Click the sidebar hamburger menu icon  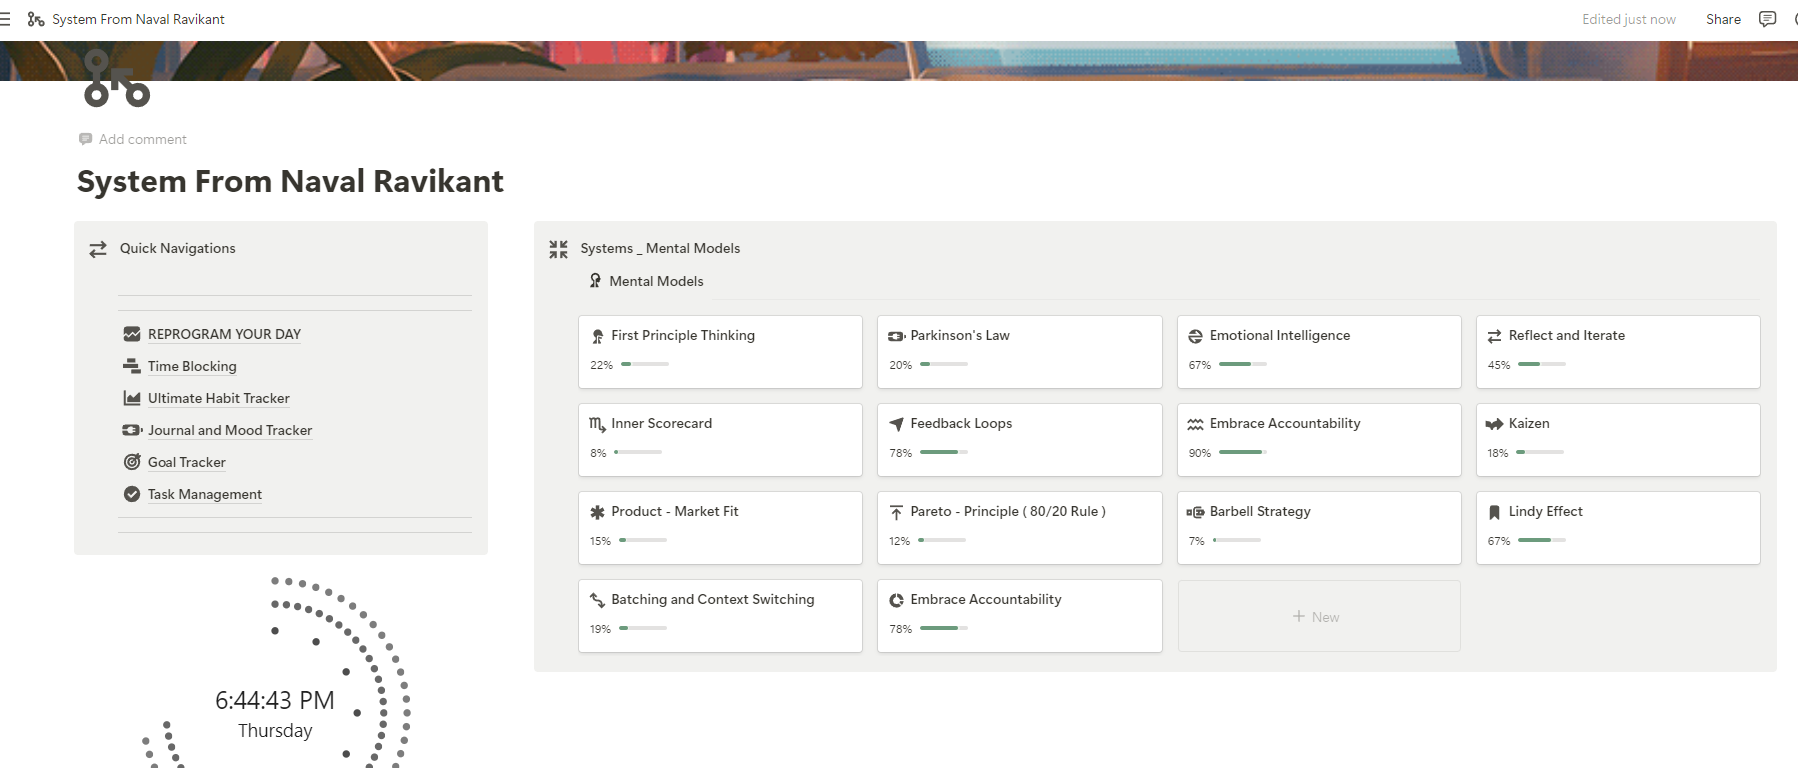[x=5, y=19]
